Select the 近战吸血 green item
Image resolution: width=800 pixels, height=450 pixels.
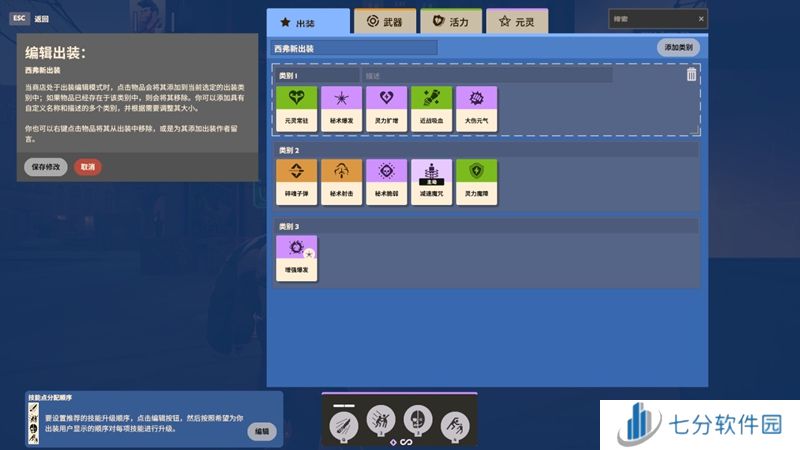(432, 107)
